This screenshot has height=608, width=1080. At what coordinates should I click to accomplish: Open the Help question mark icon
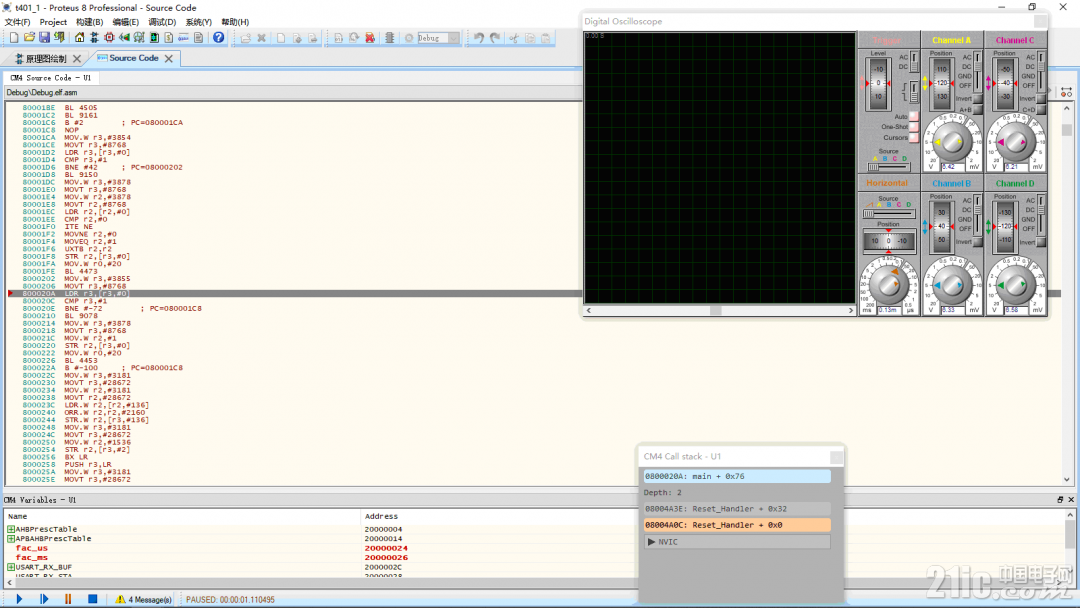[218, 38]
